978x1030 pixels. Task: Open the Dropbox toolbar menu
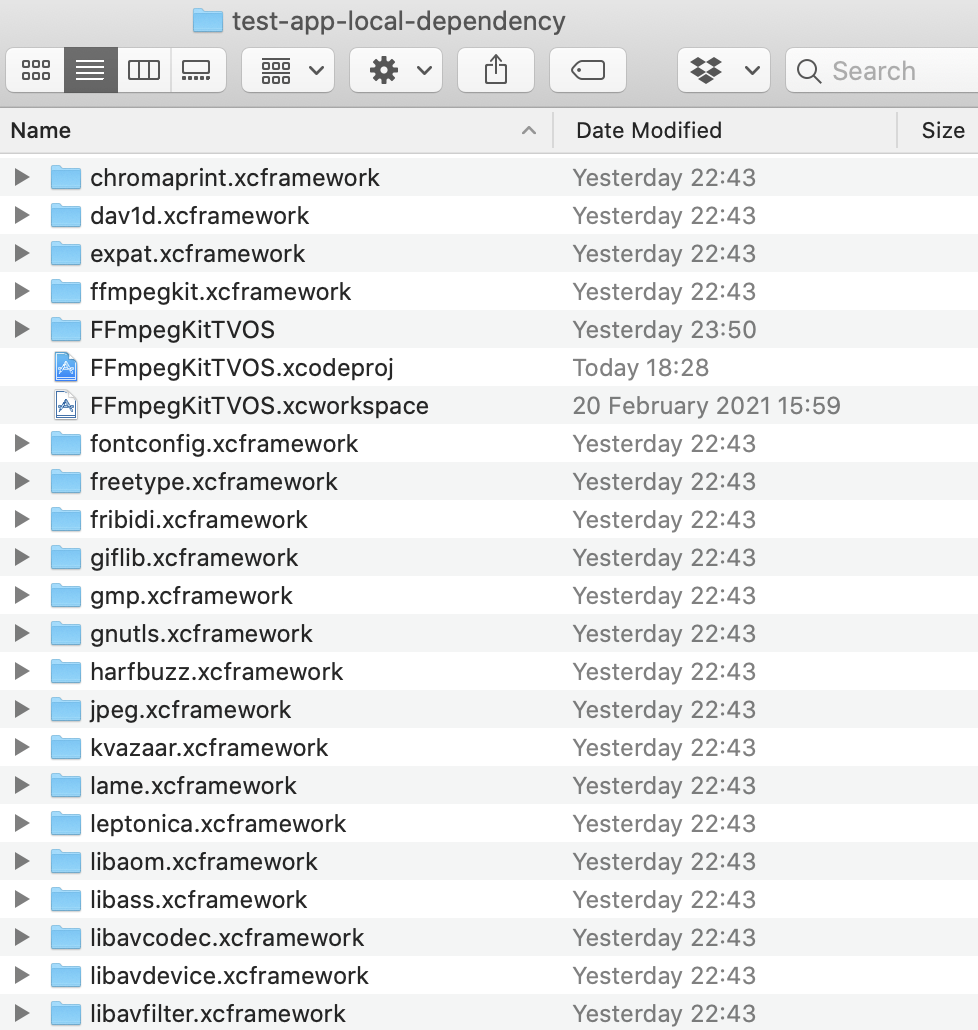click(724, 71)
